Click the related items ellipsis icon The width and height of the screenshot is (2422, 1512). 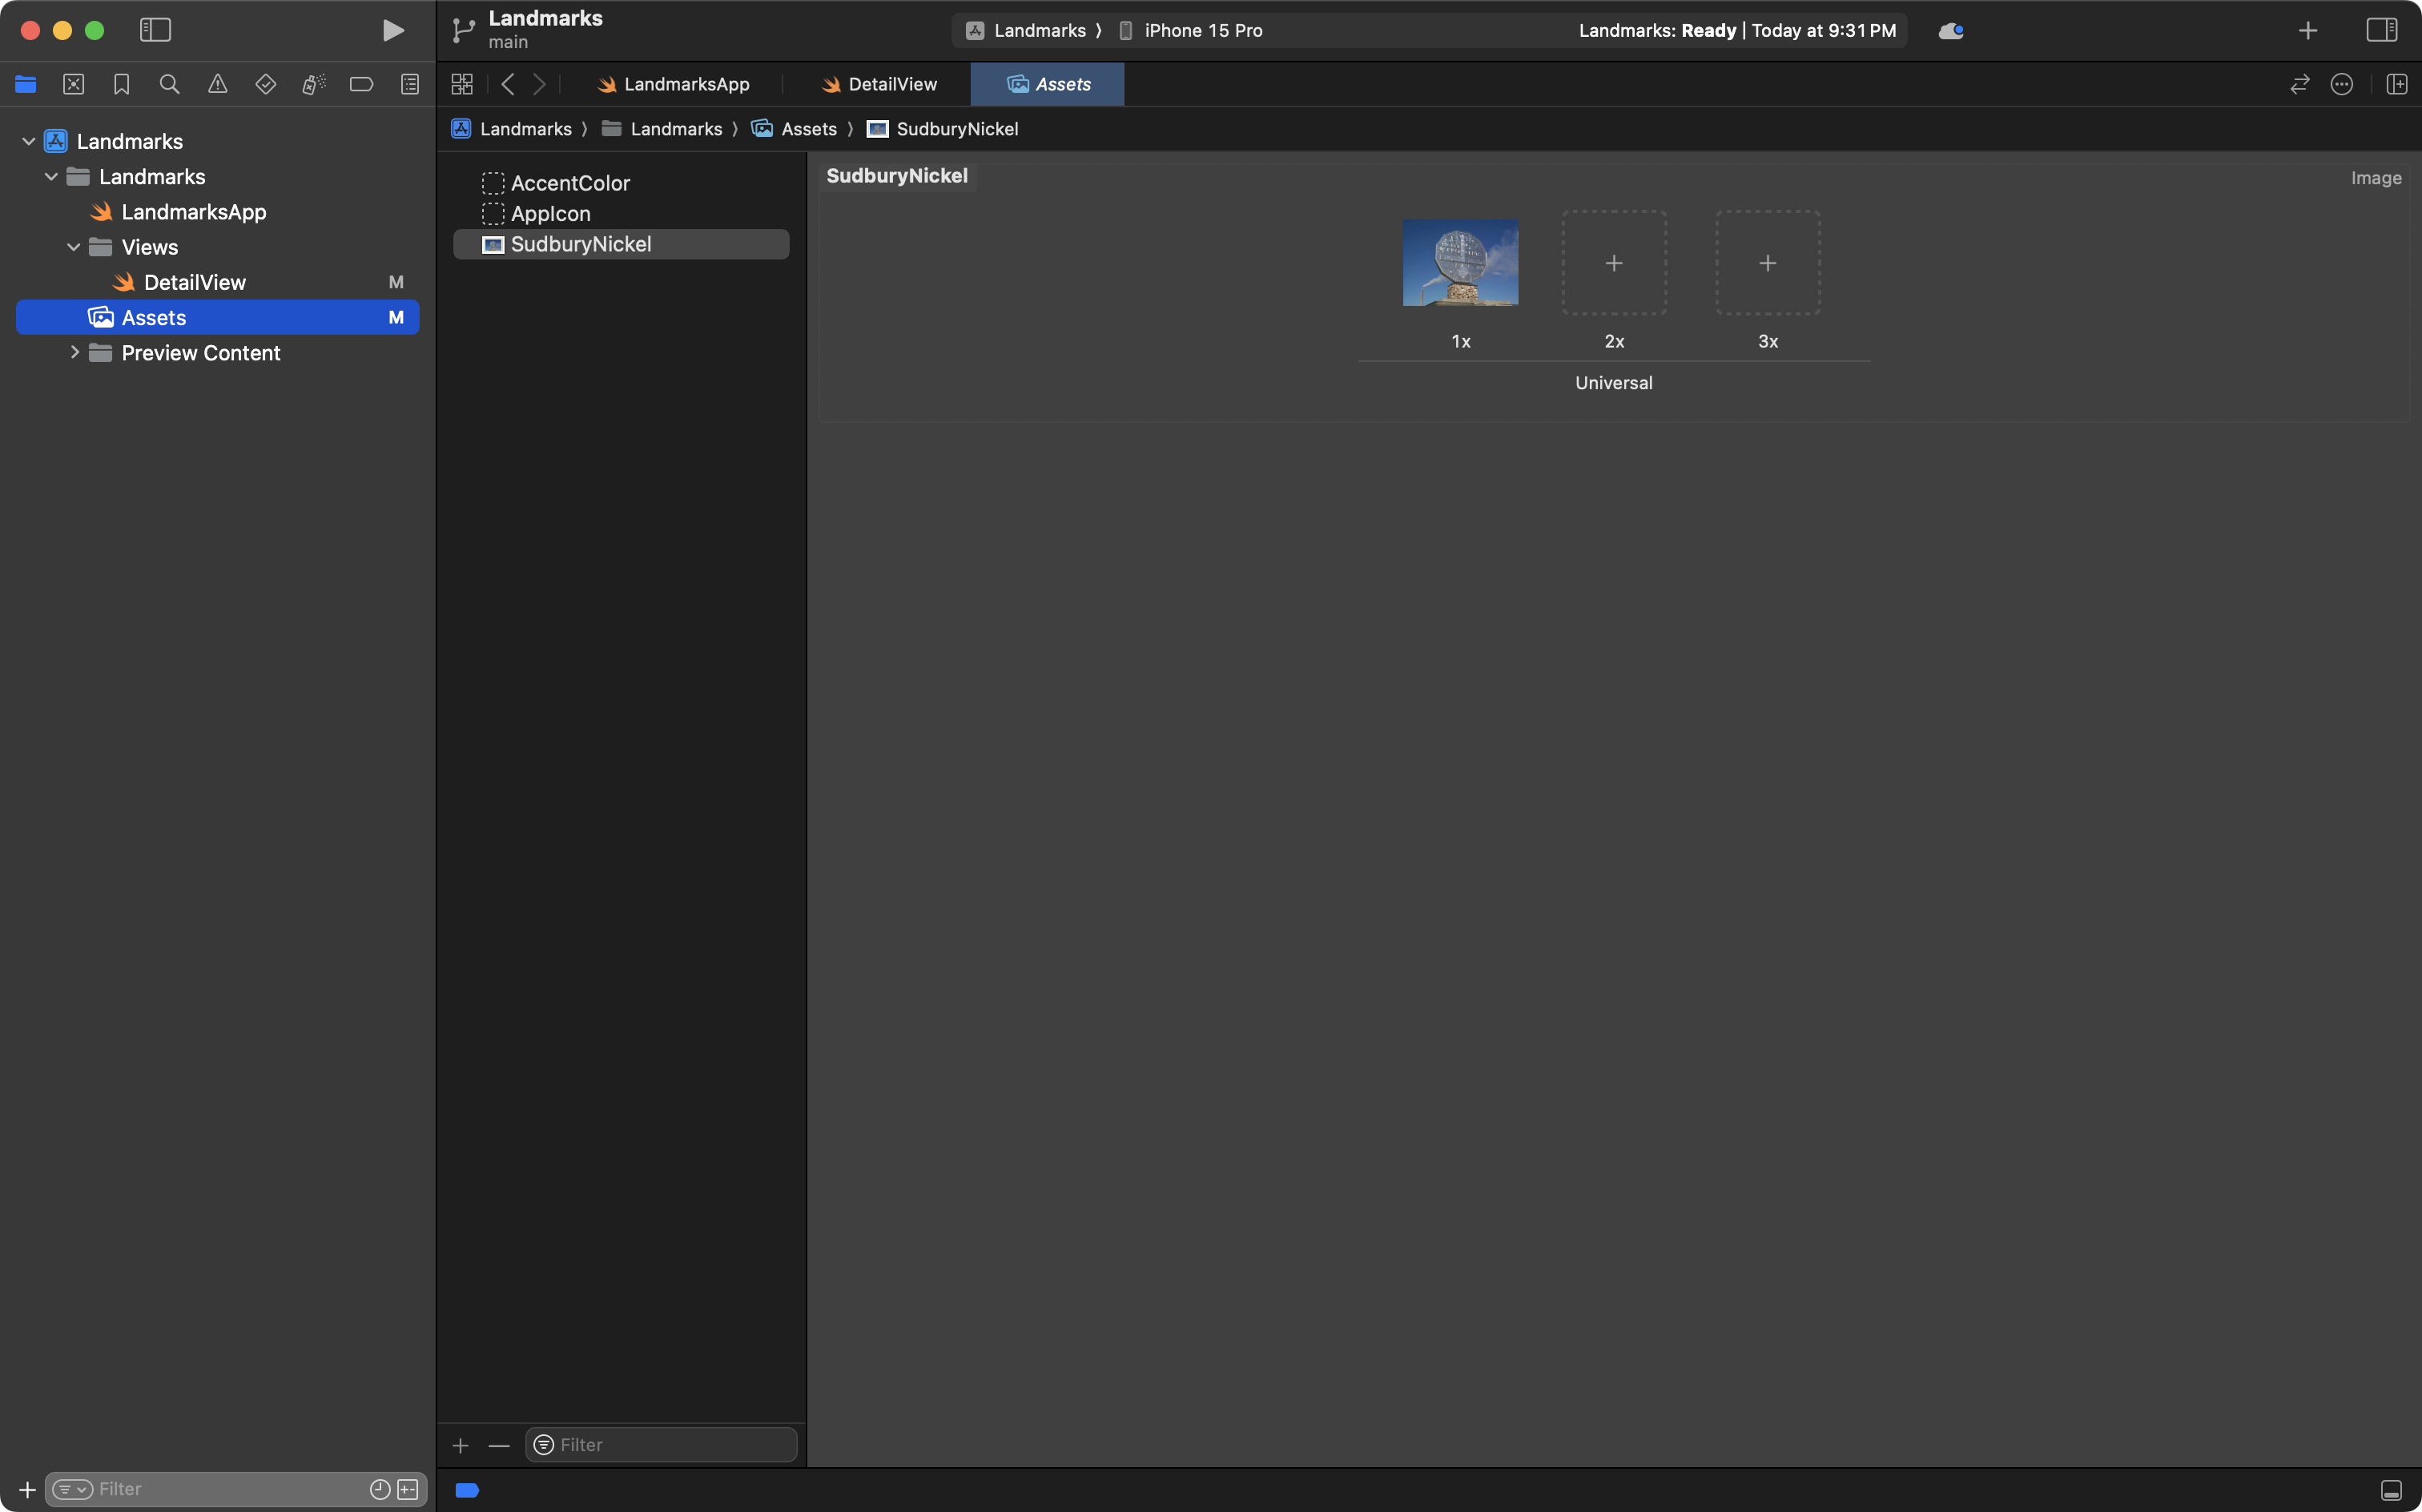(2341, 84)
